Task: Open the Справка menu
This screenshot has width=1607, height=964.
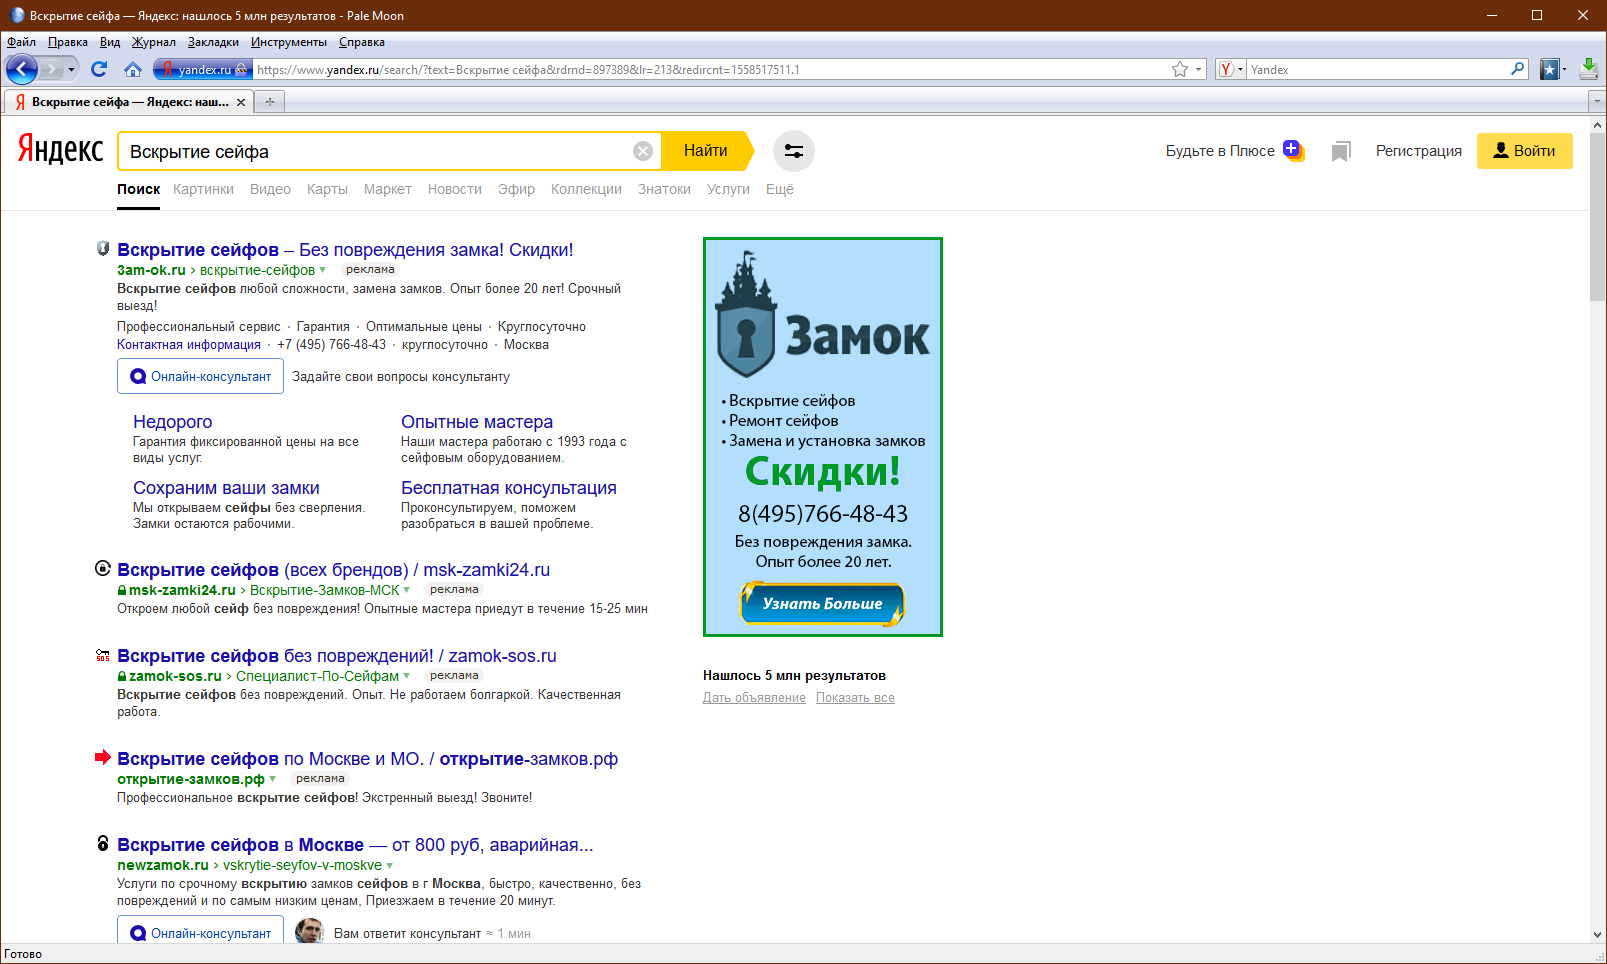Action: tap(362, 42)
